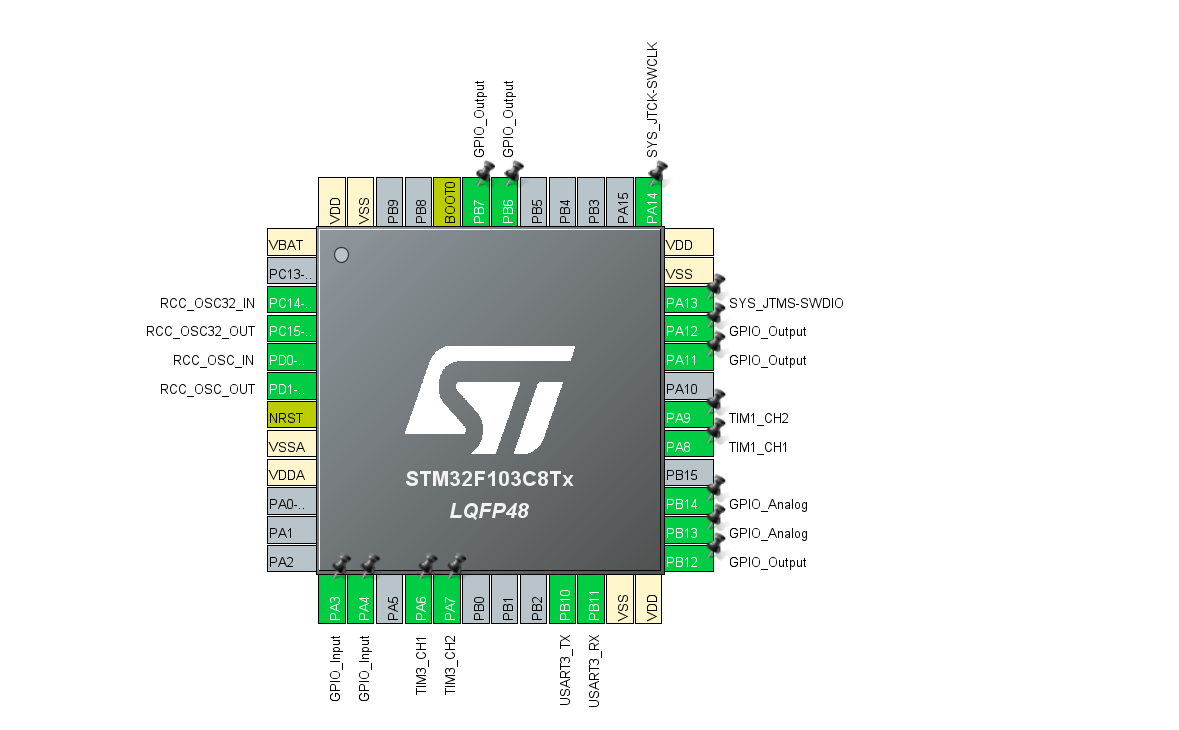1179x730 pixels.
Task: Click the PA6 TIM3_CH1 pin
Action: (420, 599)
